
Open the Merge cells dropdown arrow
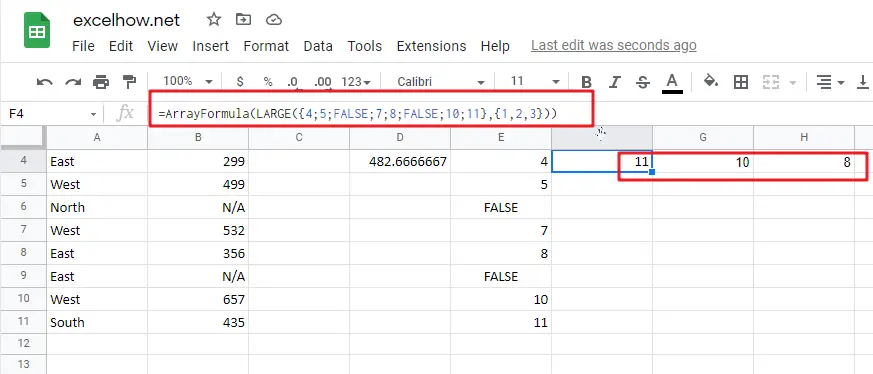click(x=793, y=83)
